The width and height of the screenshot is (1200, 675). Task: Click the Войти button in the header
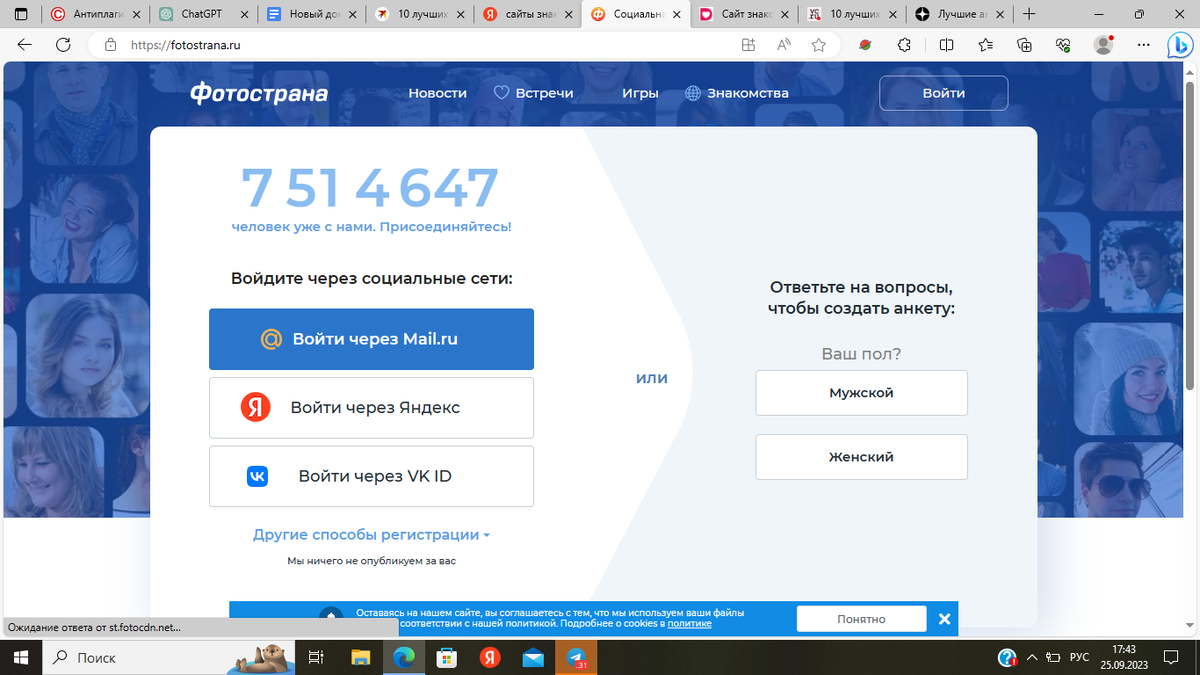(944, 93)
